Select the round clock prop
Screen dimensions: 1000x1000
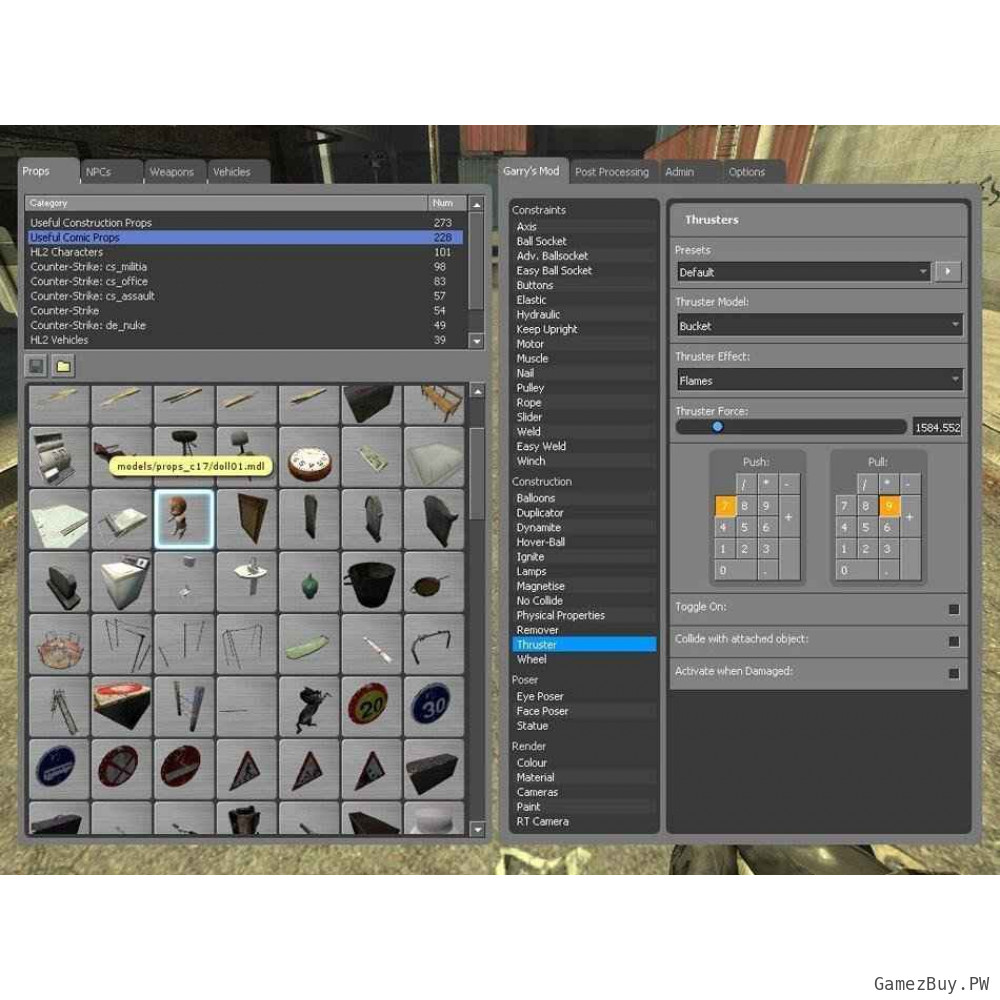(309, 457)
